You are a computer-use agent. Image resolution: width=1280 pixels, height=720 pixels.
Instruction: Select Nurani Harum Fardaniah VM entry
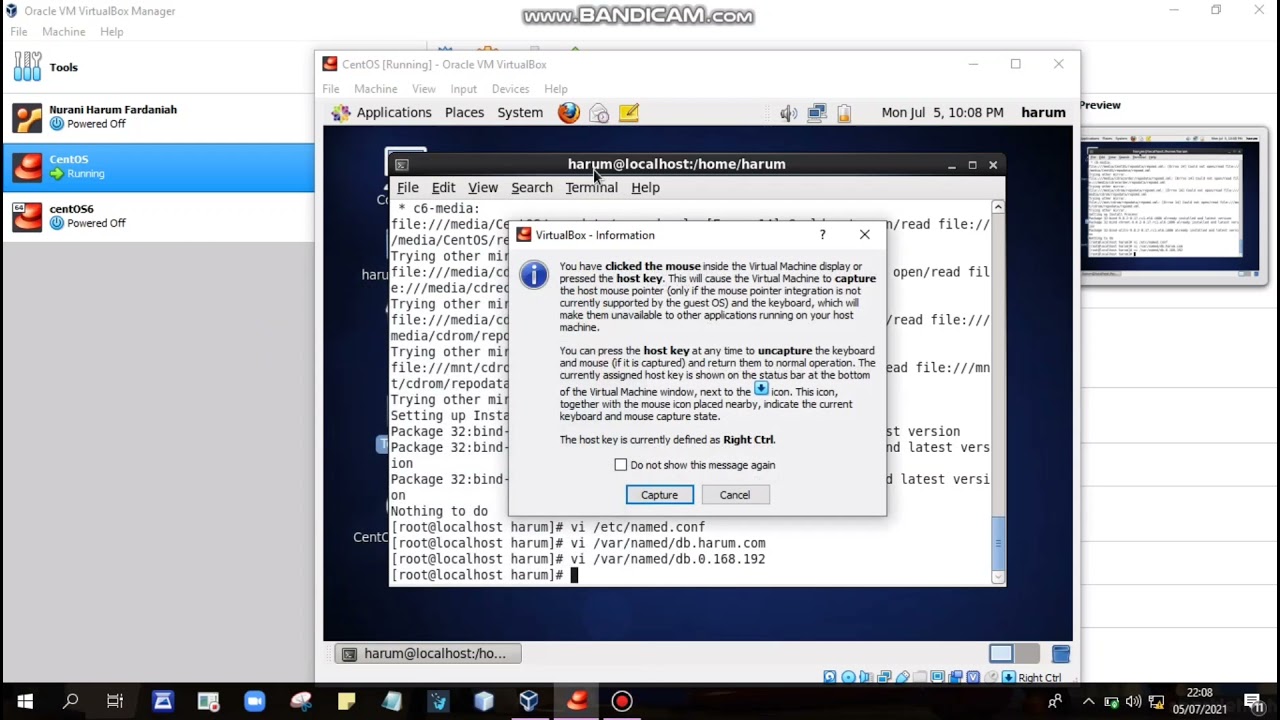[158, 117]
